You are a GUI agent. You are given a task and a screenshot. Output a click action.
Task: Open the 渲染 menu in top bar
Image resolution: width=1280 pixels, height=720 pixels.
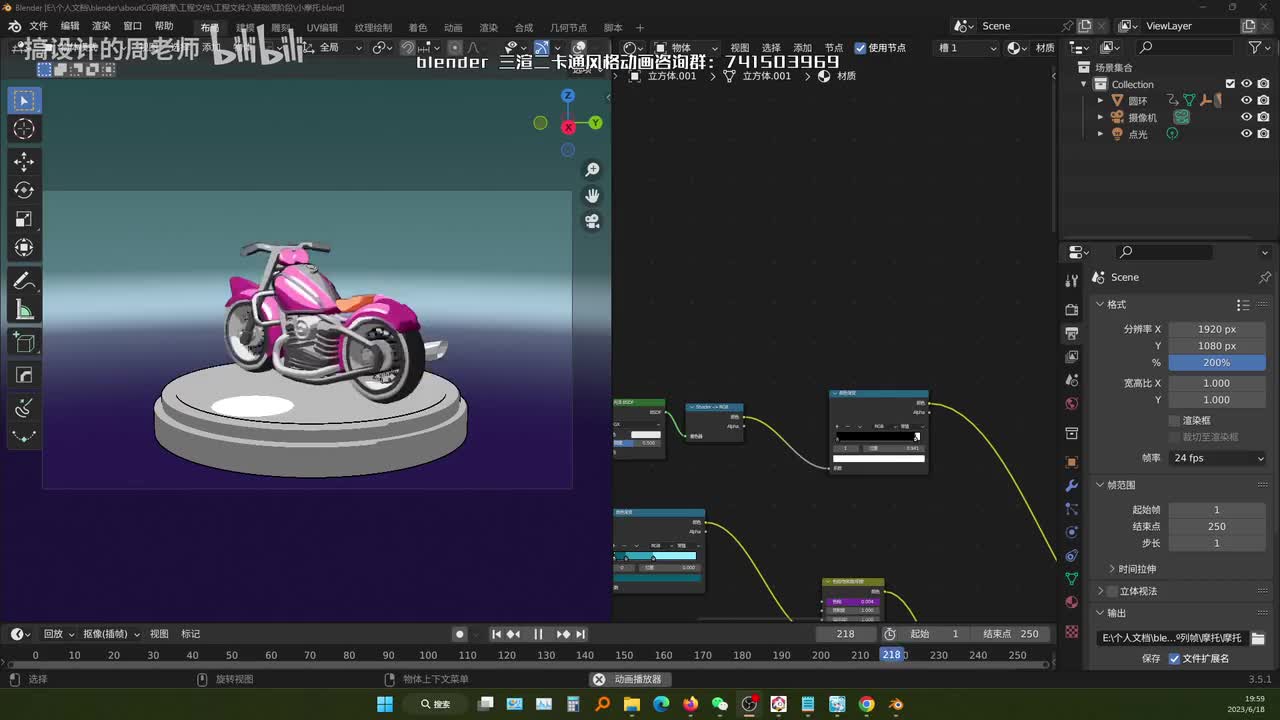click(101, 26)
